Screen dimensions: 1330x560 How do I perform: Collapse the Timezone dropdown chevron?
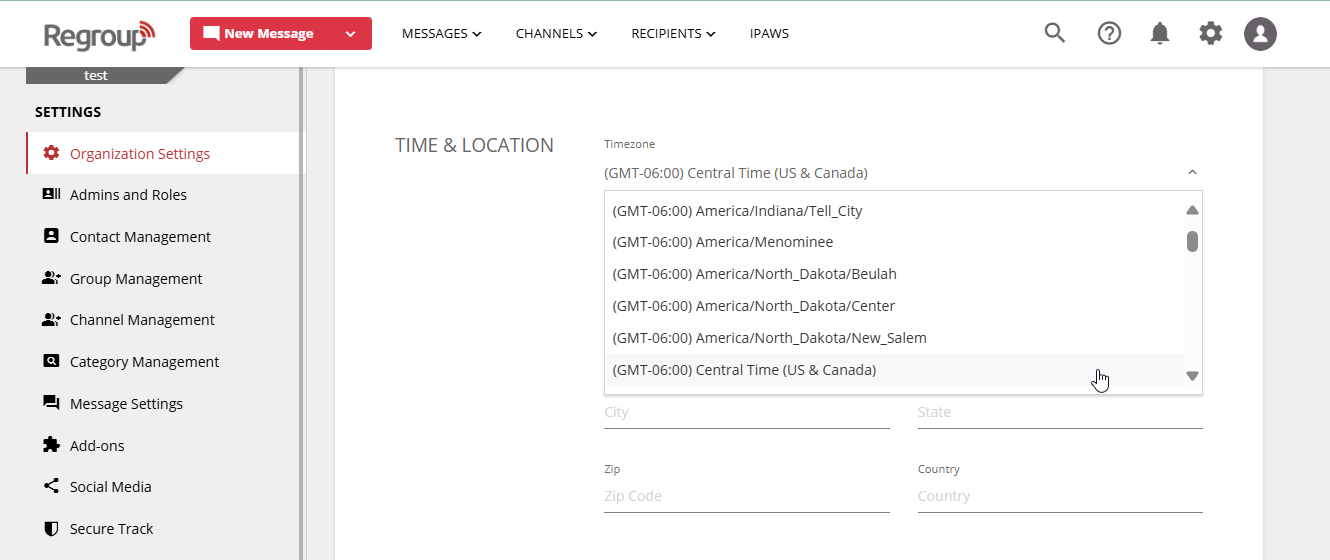pos(1192,173)
